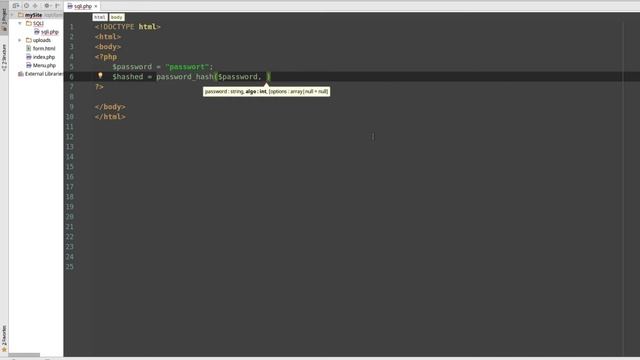This screenshot has height=360, width=640.
Task: Click the intention lightbulb on line 6
Action: click(100, 76)
